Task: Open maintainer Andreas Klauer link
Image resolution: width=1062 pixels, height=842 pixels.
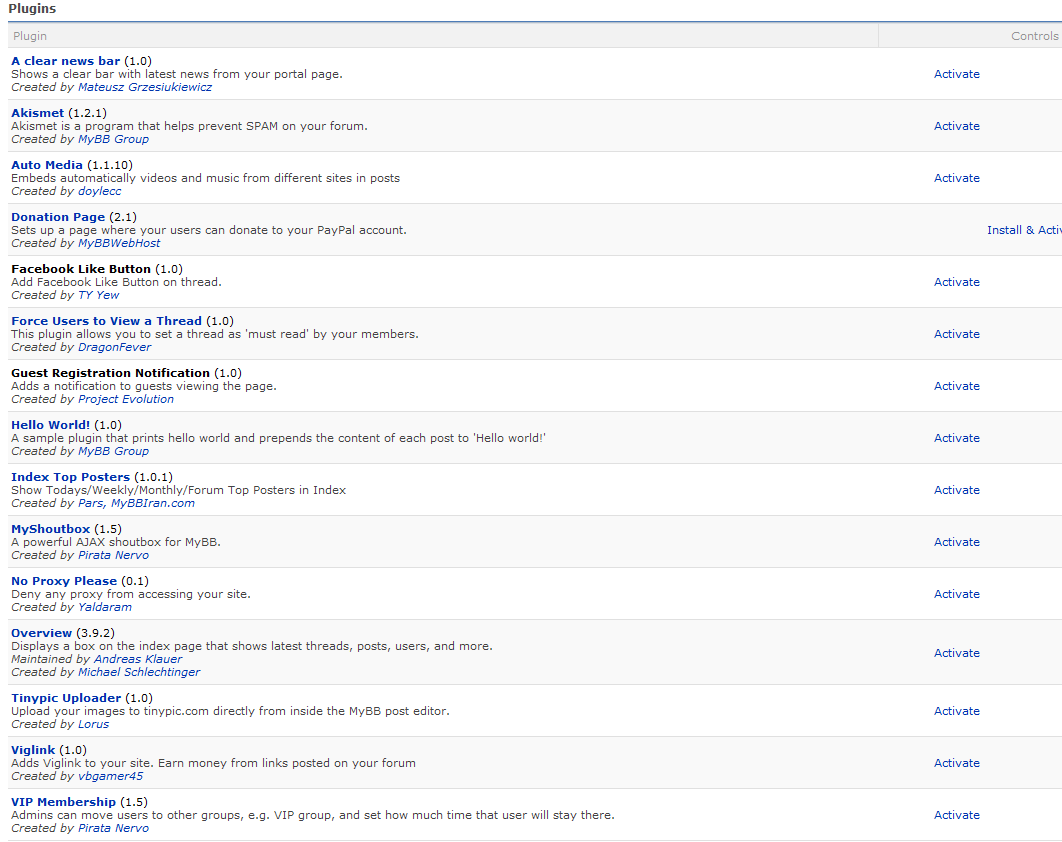Action: pyautogui.click(x=138, y=659)
